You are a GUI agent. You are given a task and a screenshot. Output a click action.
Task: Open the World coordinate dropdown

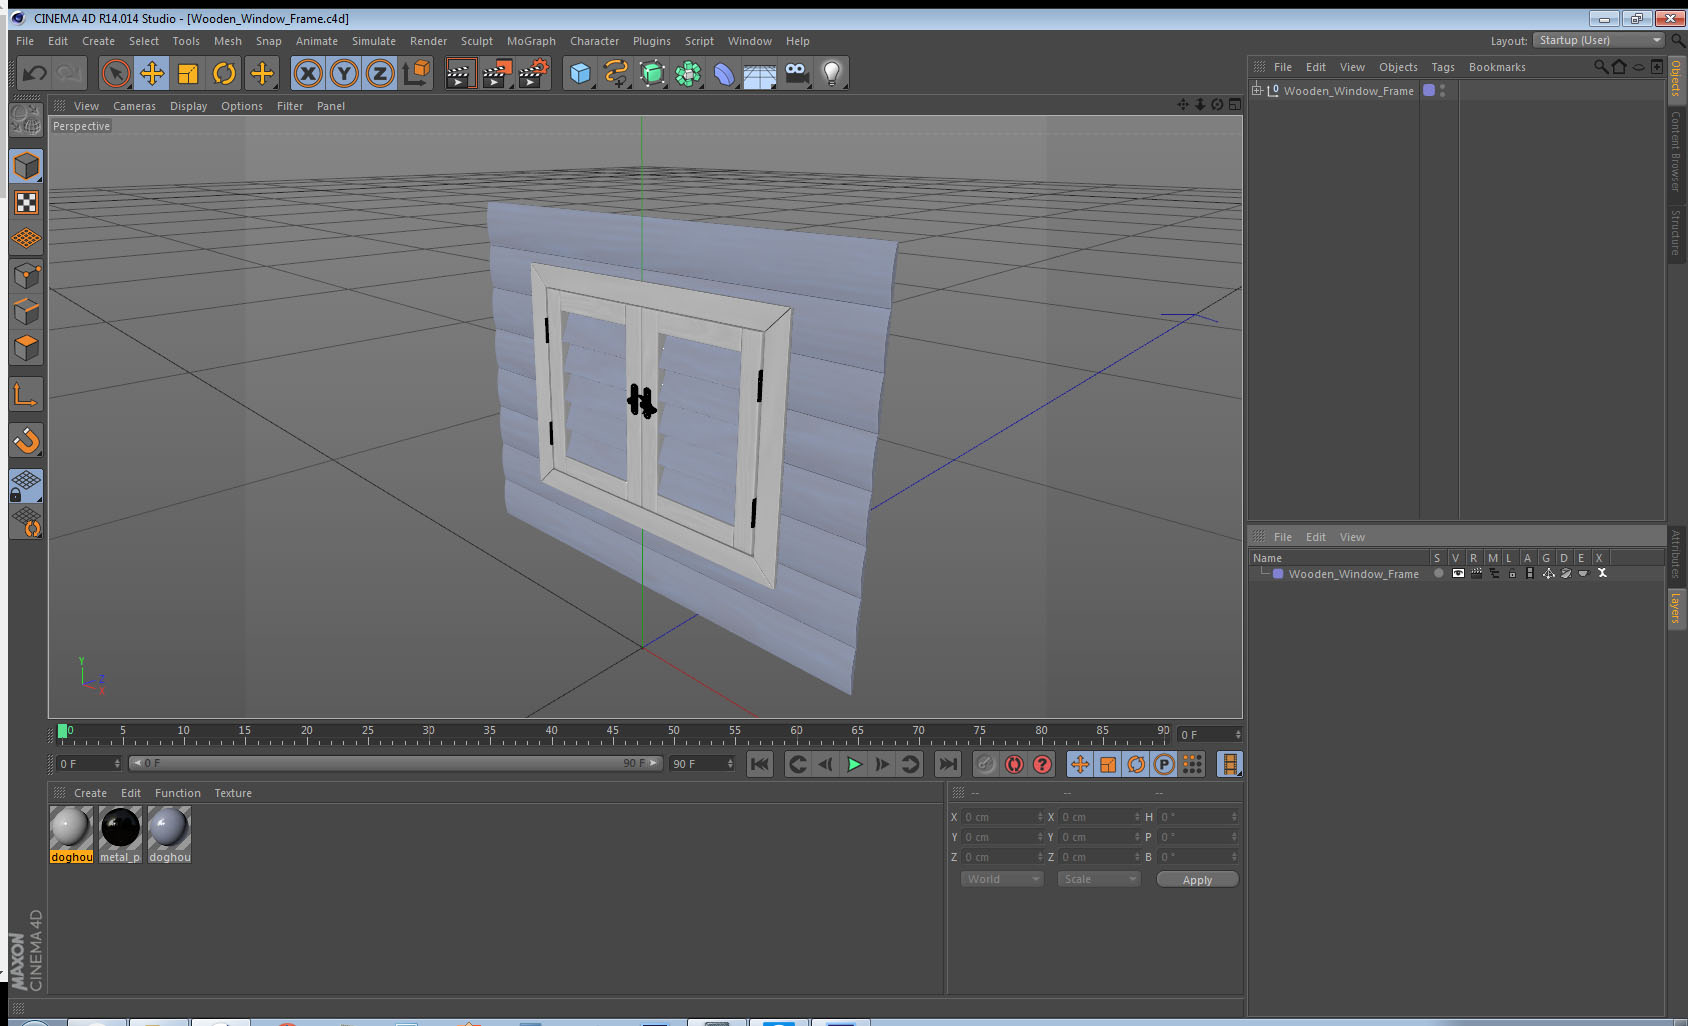[1002, 879]
